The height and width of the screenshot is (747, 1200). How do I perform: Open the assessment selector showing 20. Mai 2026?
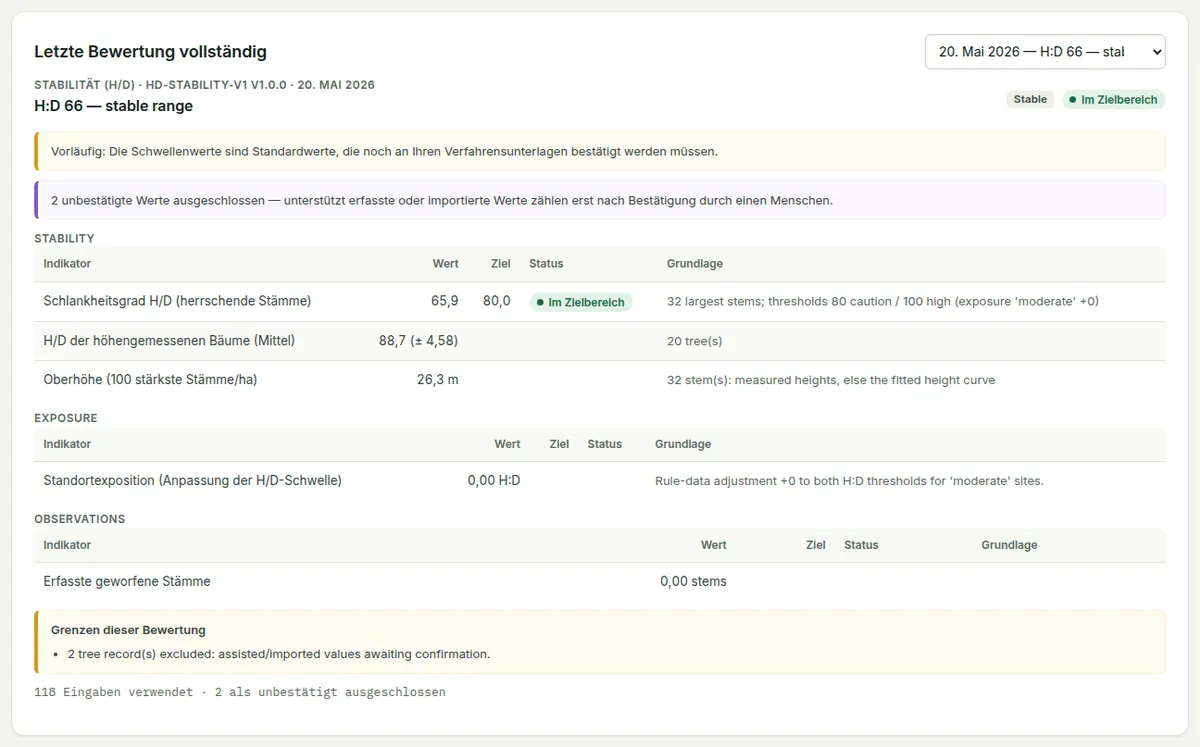(1045, 52)
